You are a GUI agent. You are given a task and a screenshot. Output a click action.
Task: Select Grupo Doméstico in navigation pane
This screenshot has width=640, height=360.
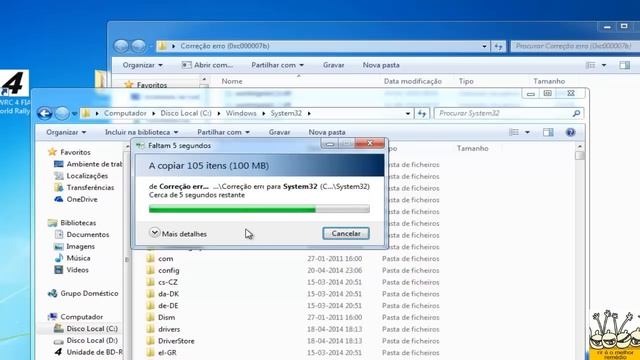tap(83, 293)
